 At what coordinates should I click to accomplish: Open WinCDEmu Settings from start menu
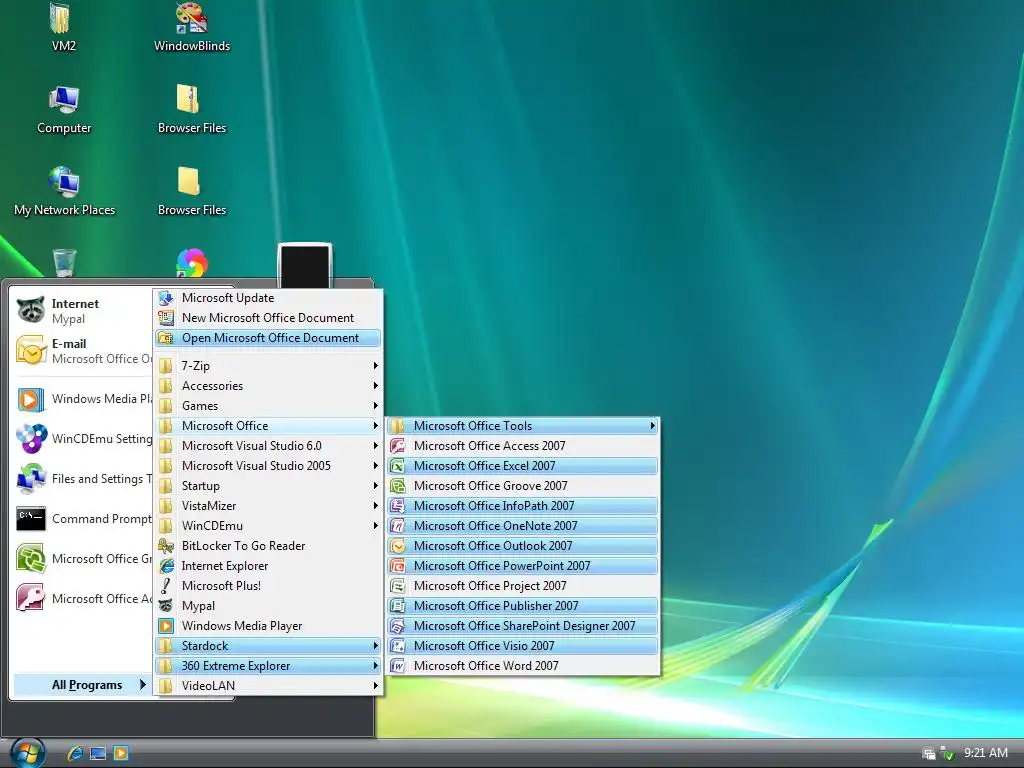point(83,439)
